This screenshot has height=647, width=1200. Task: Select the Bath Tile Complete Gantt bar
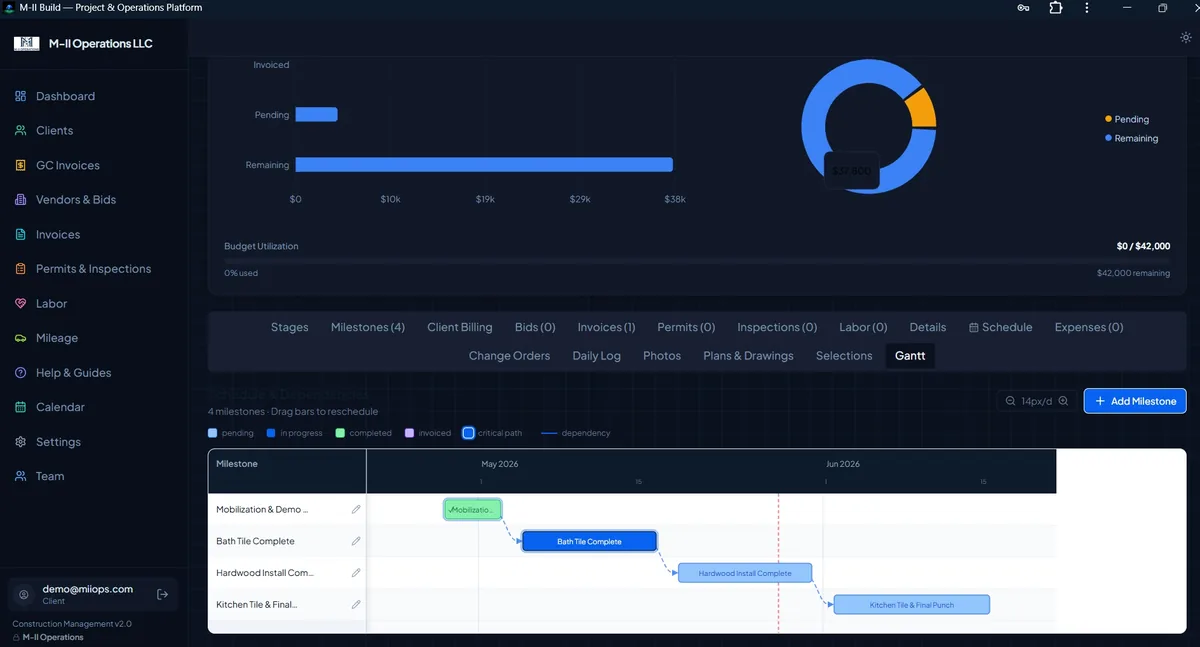click(x=589, y=541)
